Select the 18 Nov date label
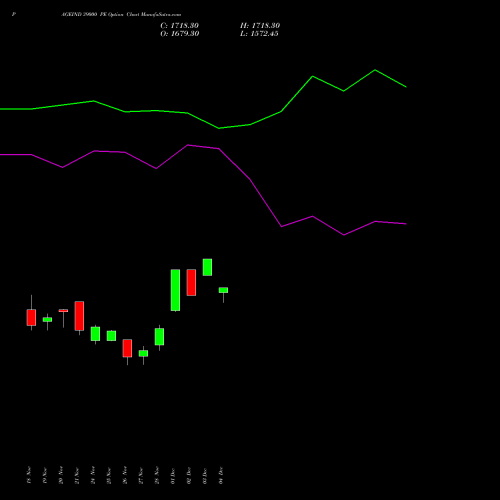Viewport: 500px width, 500px height. 29,475
